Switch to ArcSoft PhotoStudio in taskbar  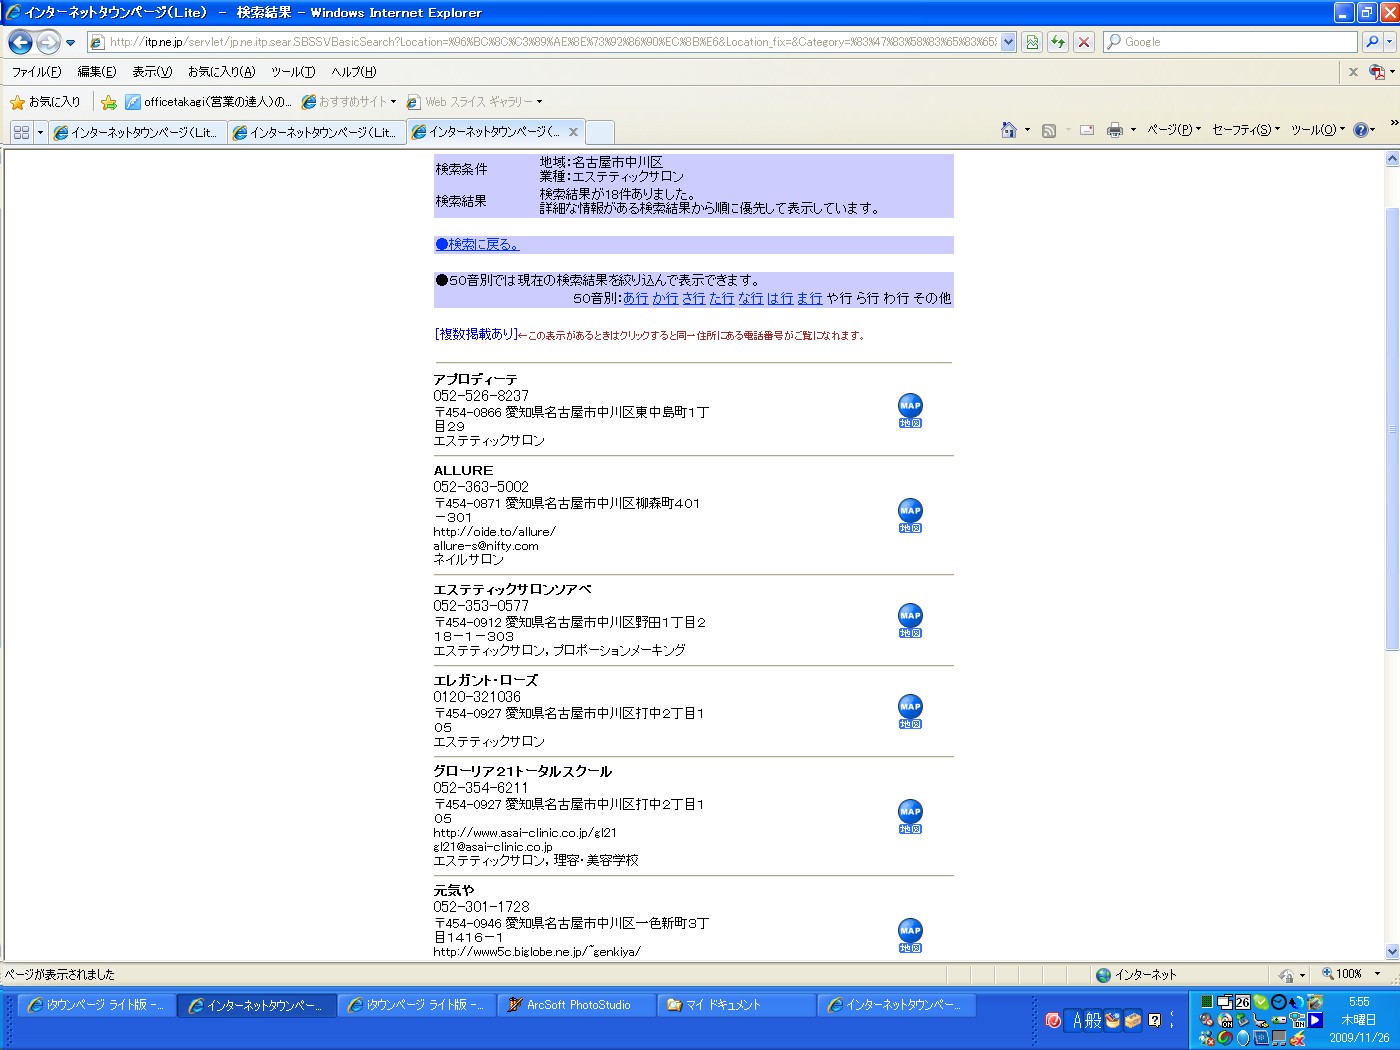(577, 1005)
